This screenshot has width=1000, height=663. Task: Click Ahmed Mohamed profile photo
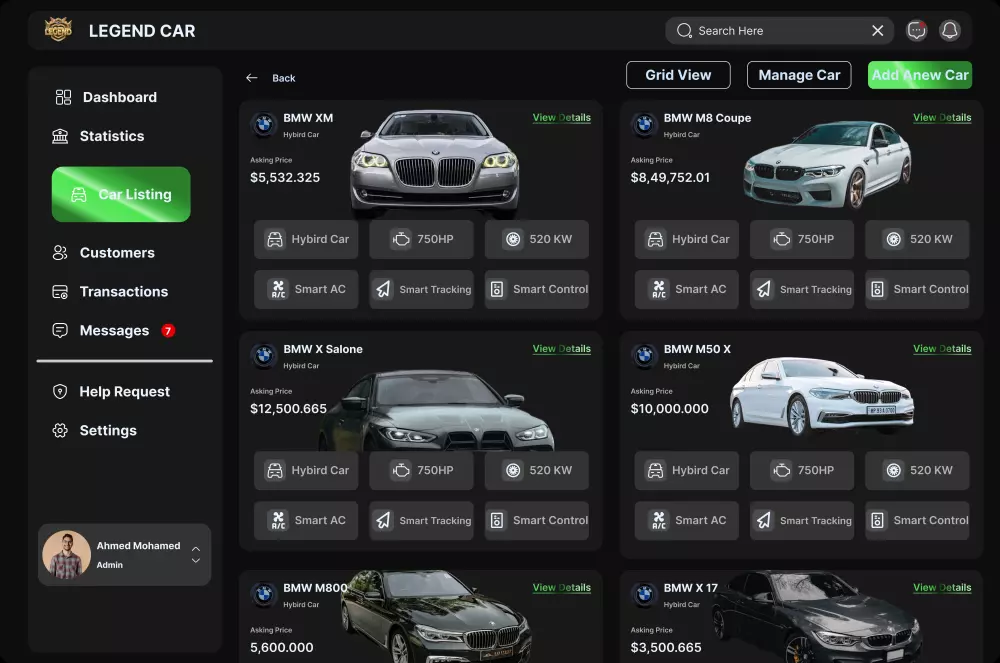click(x=66, y=555)
